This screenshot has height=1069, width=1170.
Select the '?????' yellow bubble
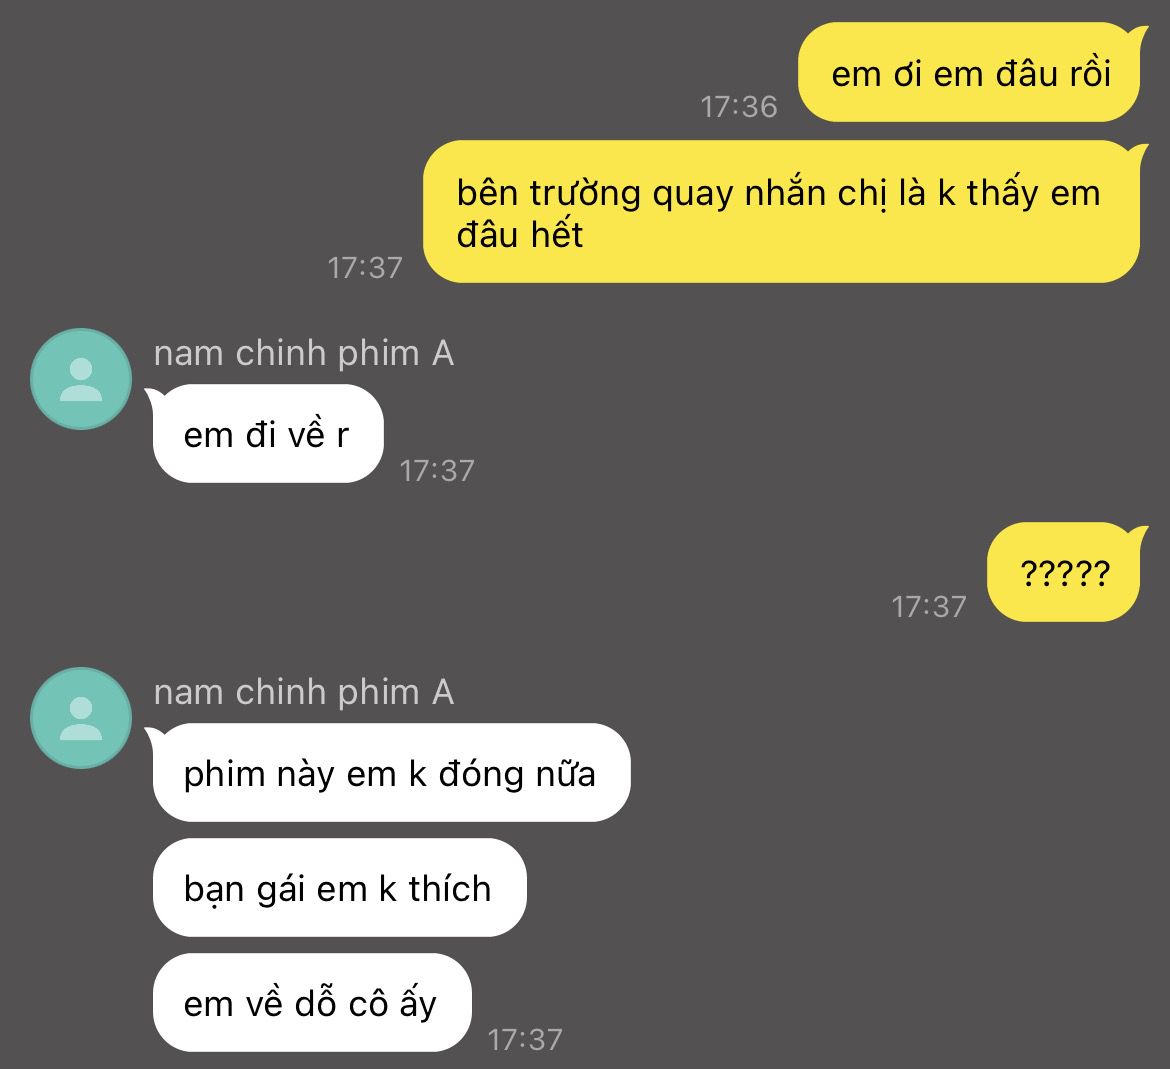[x=1066, y=572]
